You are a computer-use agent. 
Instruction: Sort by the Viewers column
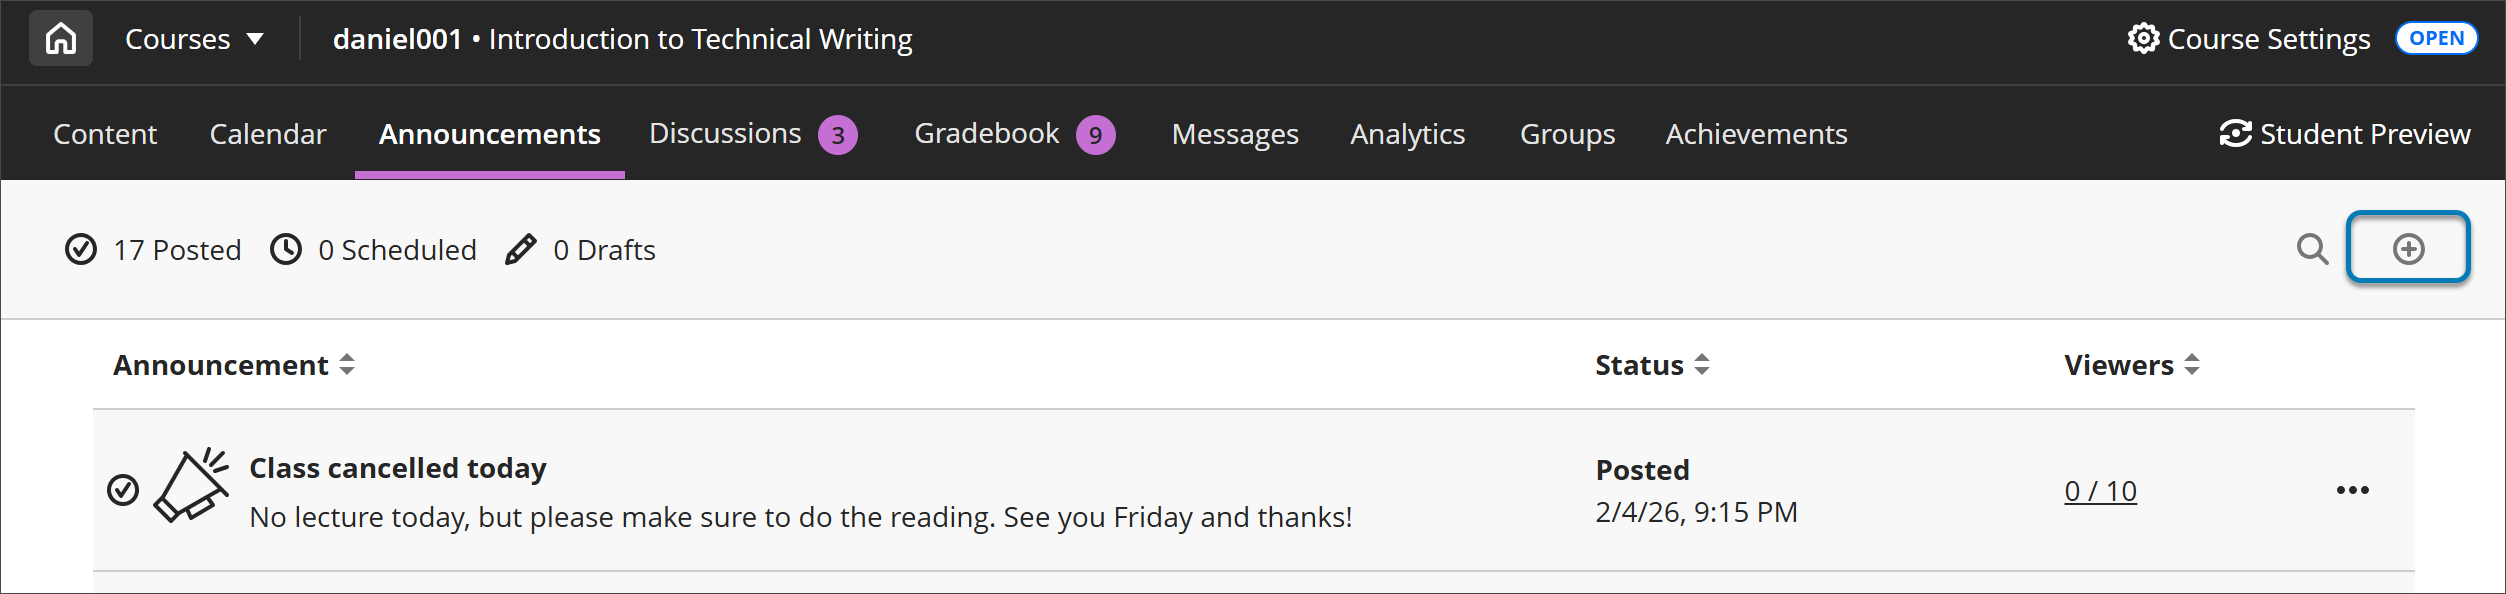coord(2192,364)
